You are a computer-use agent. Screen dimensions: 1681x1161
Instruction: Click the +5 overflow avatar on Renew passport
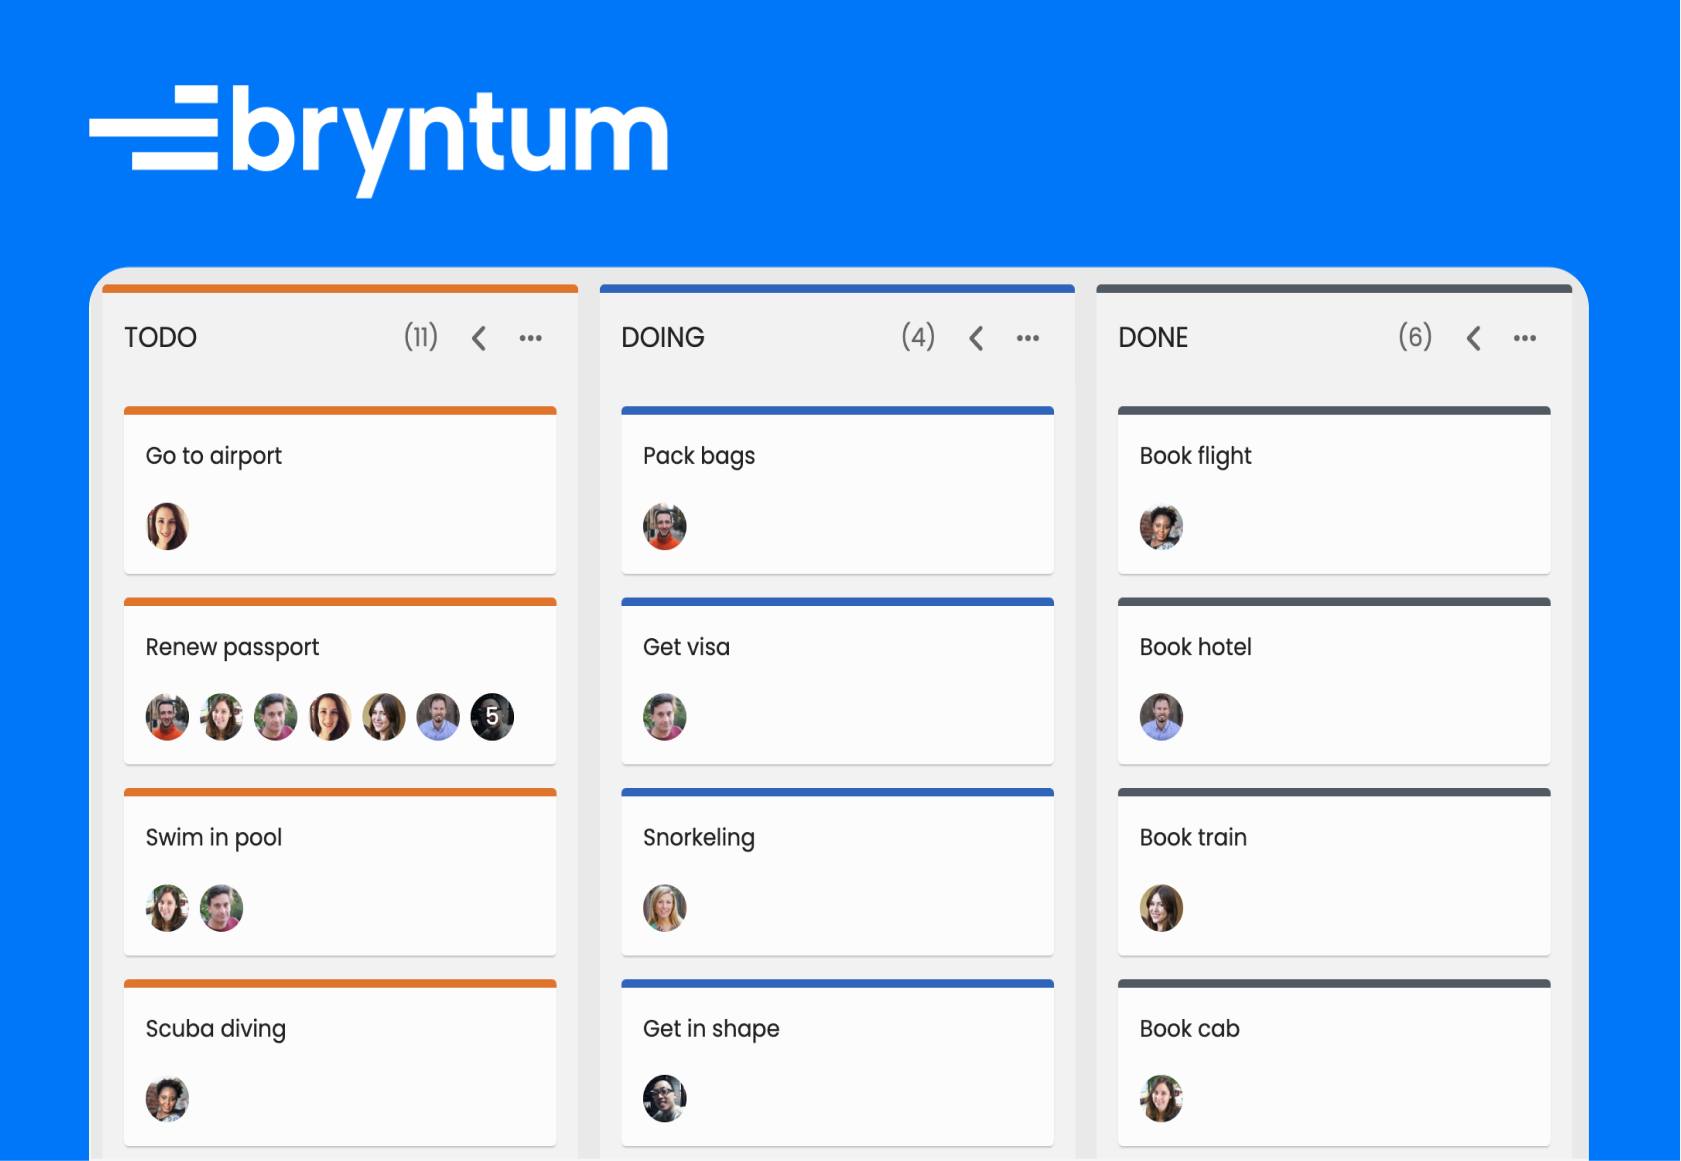coord(492,717)
